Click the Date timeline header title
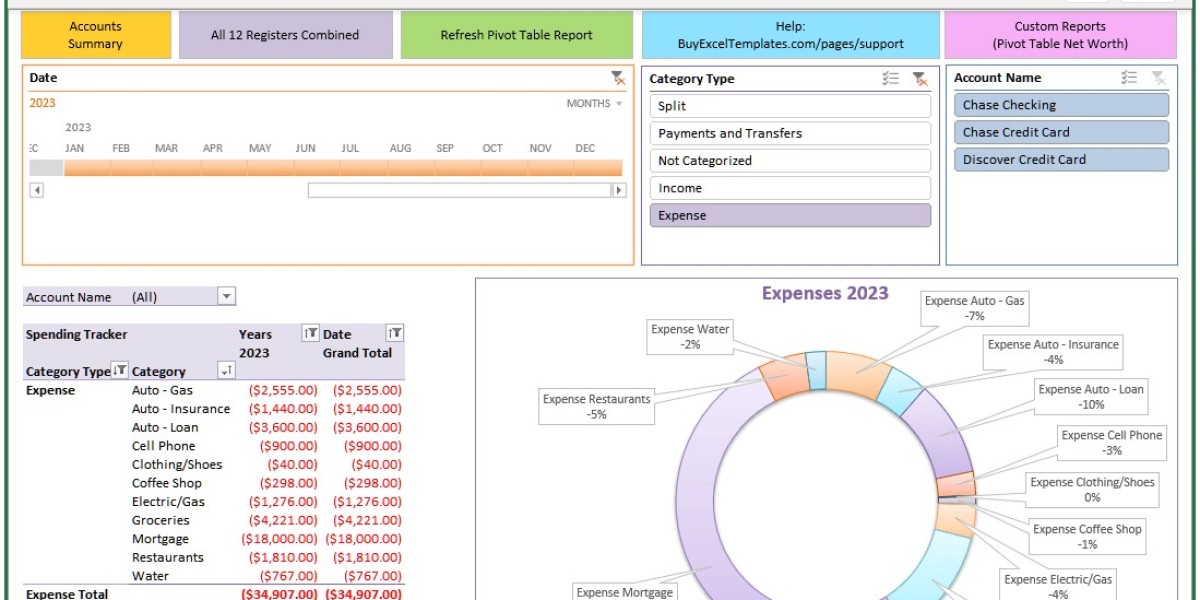Screen dimensions: 1200x600 pyautogui.click(x=43, y=78)
